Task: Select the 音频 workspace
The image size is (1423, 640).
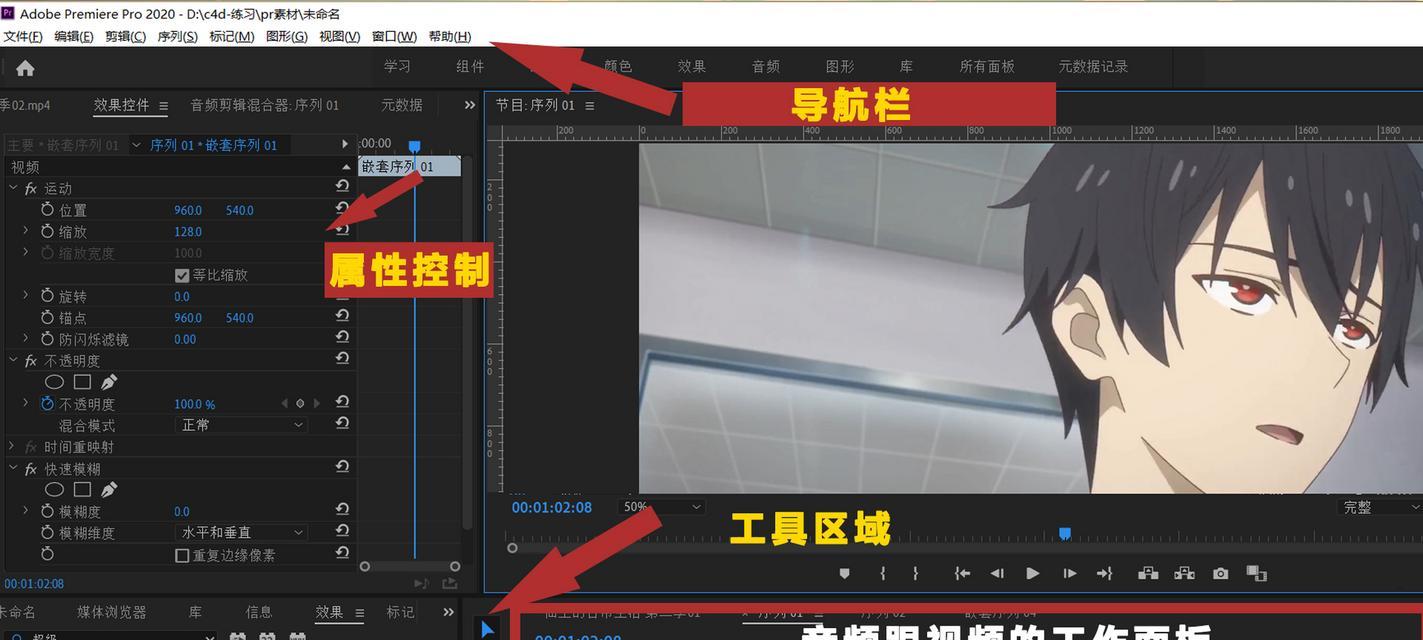Action: (765, 66)
